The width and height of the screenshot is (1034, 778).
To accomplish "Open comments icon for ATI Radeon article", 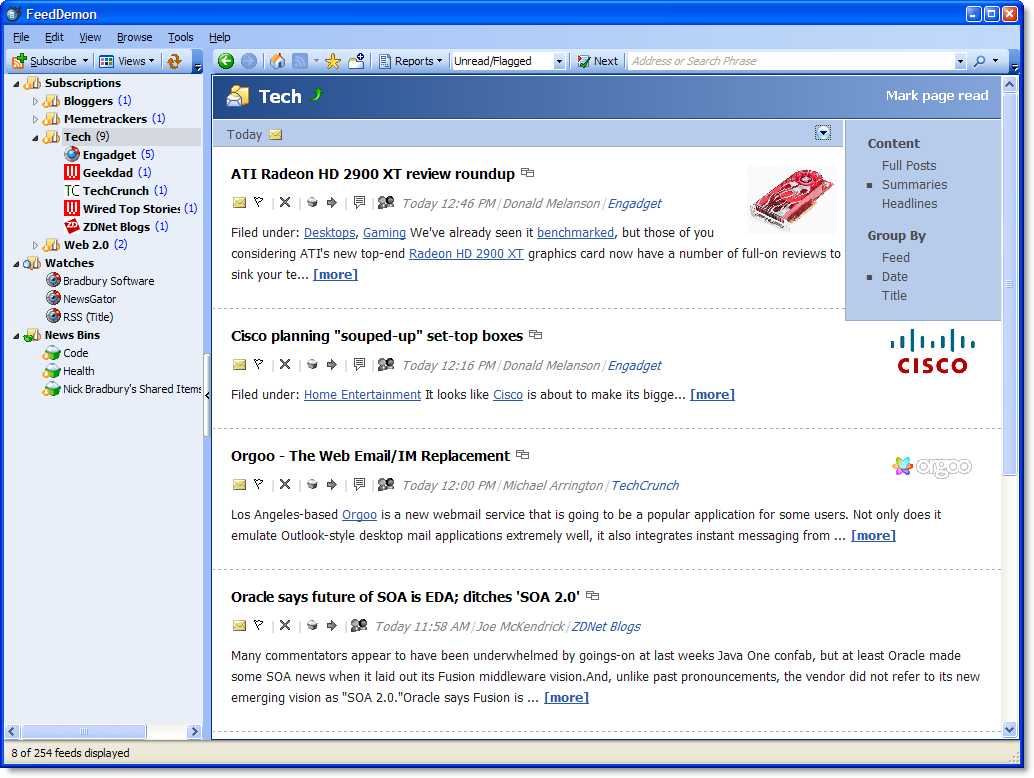I will tap(359, 202).
